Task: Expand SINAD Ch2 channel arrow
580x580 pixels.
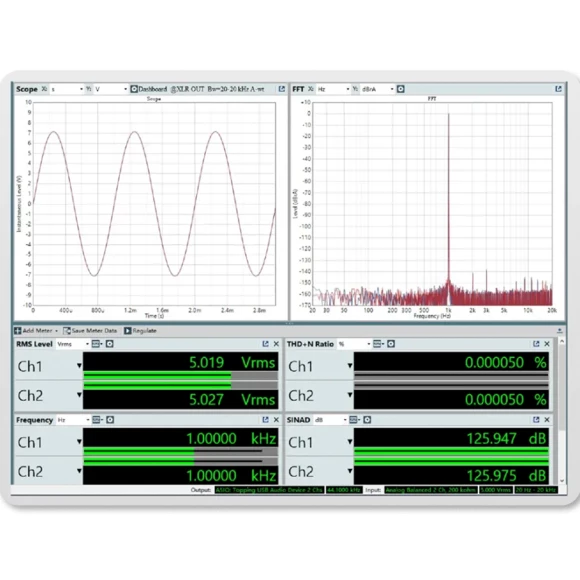Action: click(x=350, y=471)
